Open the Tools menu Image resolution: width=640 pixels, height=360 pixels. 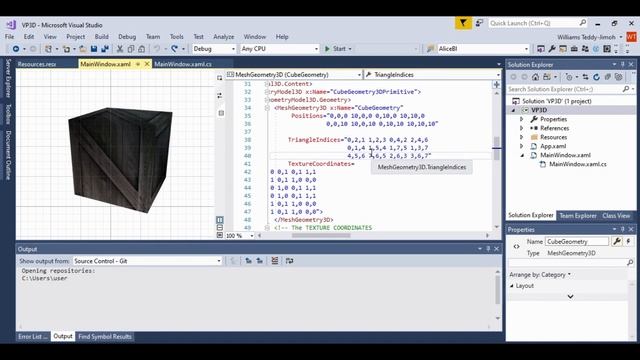[x=177, y=37]
